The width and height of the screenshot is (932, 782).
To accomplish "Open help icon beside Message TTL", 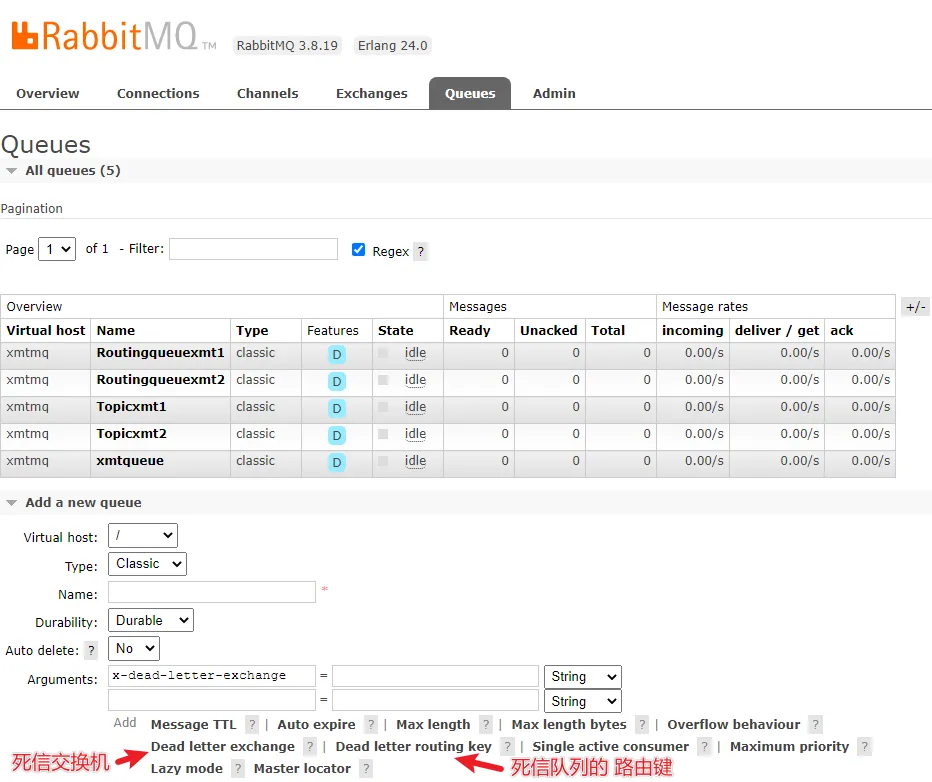I will [252, 724].
